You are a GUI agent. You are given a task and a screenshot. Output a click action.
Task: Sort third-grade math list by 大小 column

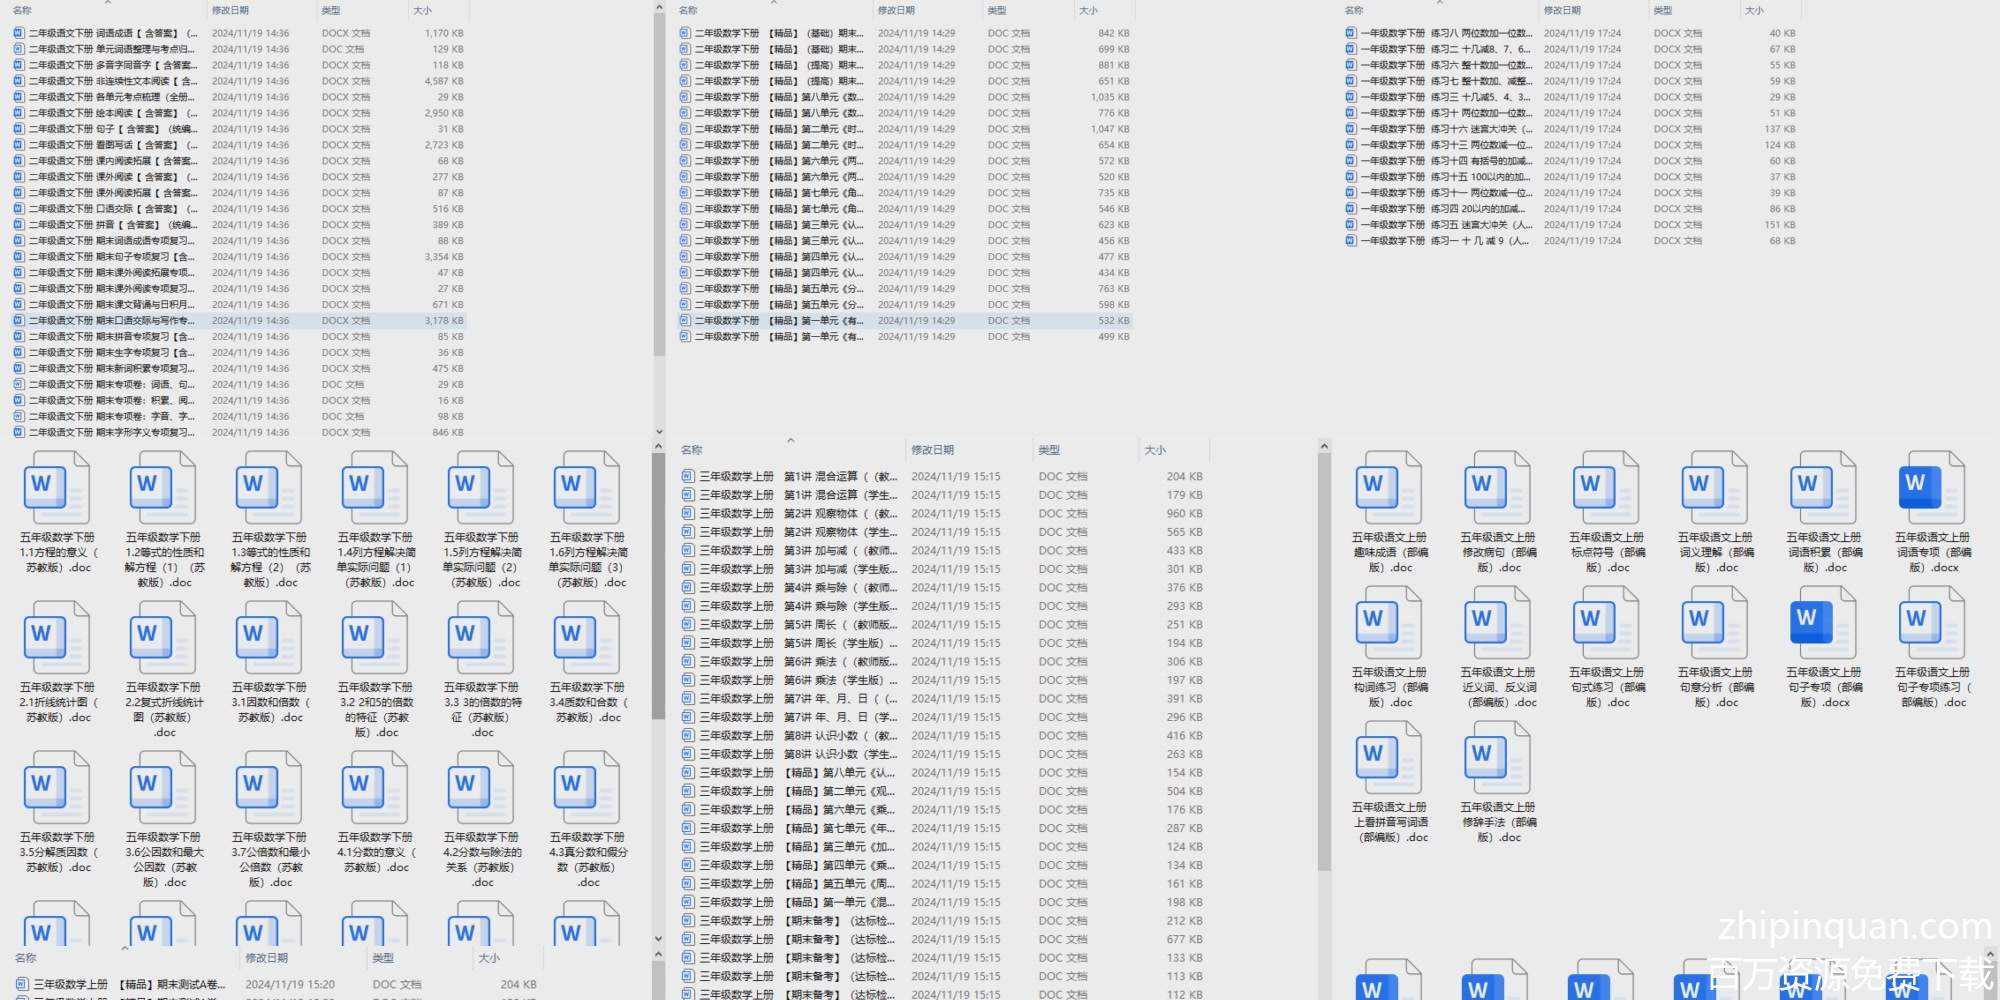(x=1155, y=450)
